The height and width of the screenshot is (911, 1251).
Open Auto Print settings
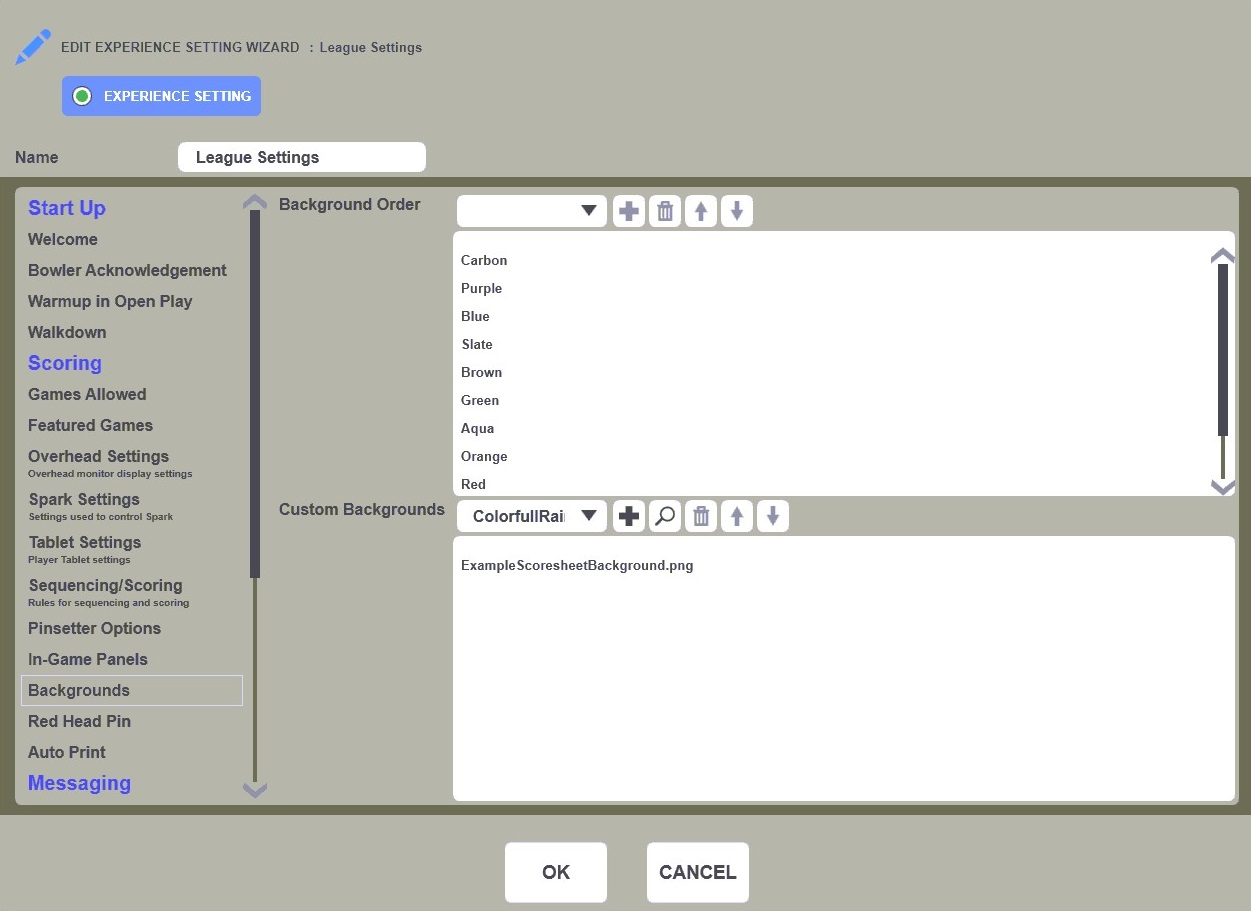(x=67, y=752)
